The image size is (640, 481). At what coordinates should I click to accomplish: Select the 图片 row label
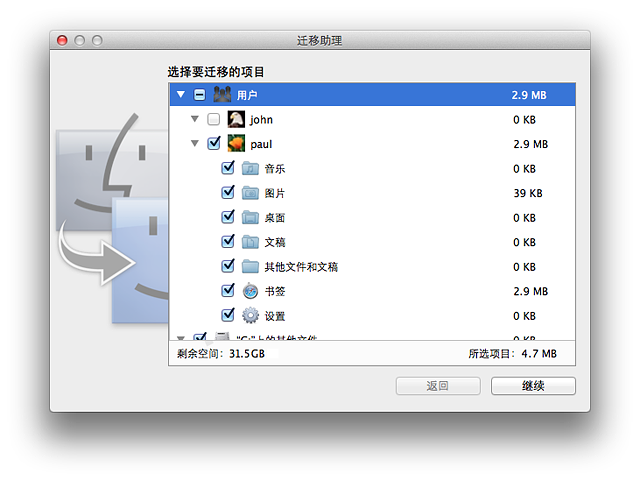pyautogui.click(x=275, y=193)
